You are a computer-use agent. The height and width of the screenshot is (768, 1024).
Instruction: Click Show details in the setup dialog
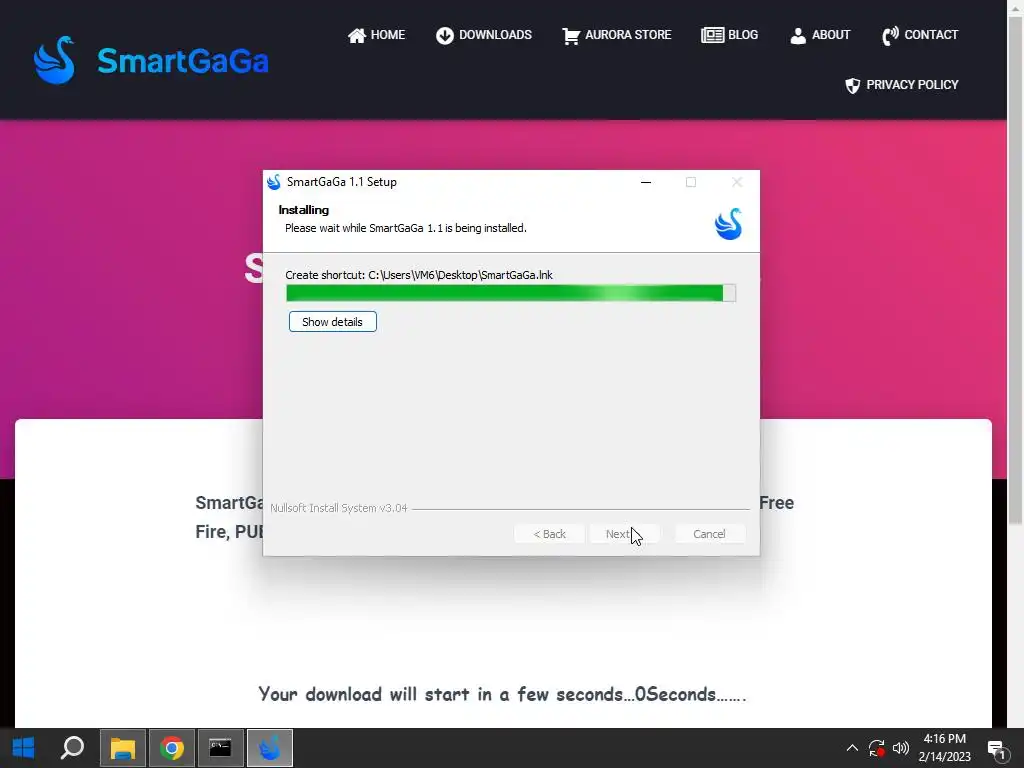[x=332, y=322]
